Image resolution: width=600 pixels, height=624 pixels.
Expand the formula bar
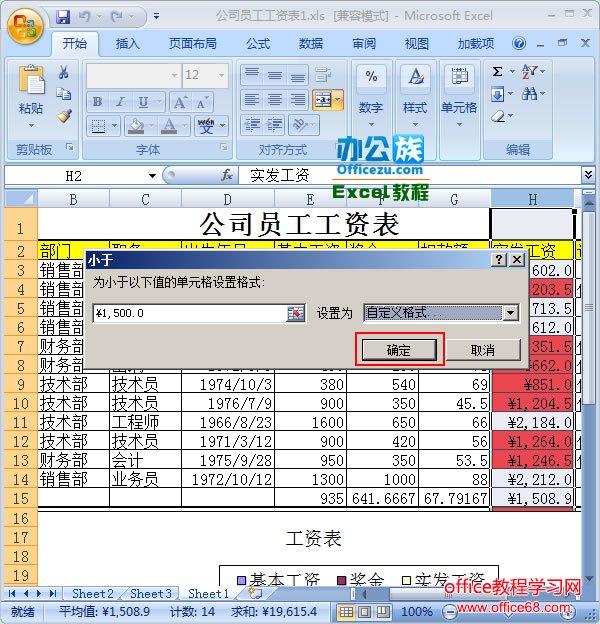point(588,174)
